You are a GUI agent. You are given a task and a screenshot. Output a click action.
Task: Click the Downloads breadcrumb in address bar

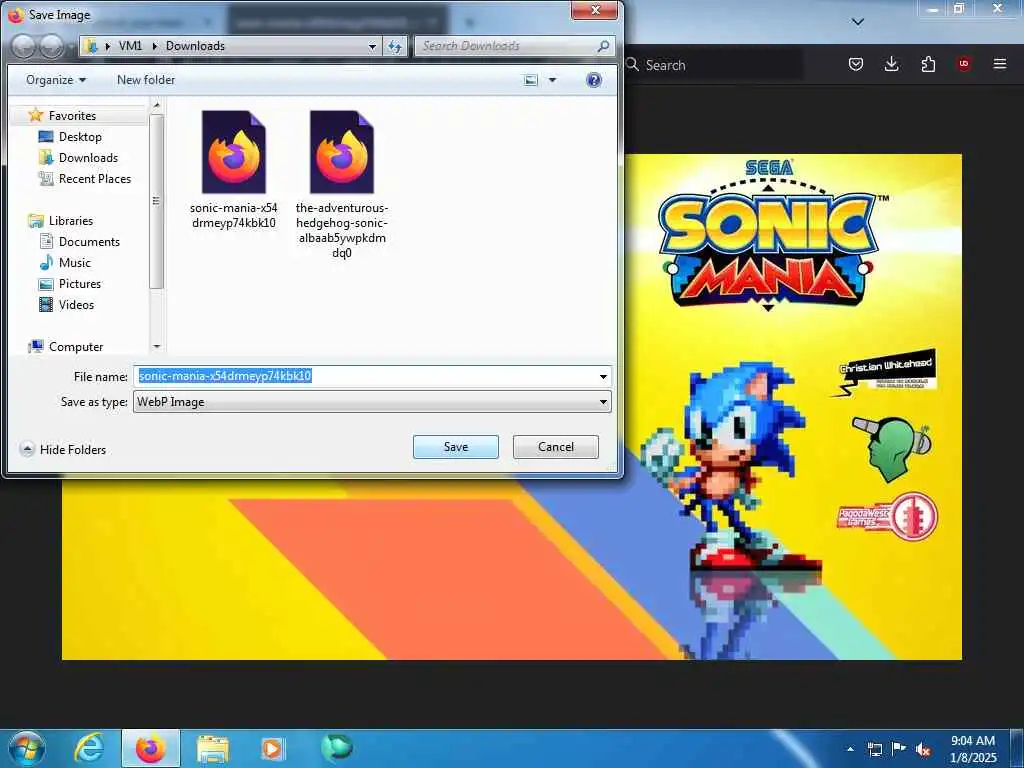point(195,46)
